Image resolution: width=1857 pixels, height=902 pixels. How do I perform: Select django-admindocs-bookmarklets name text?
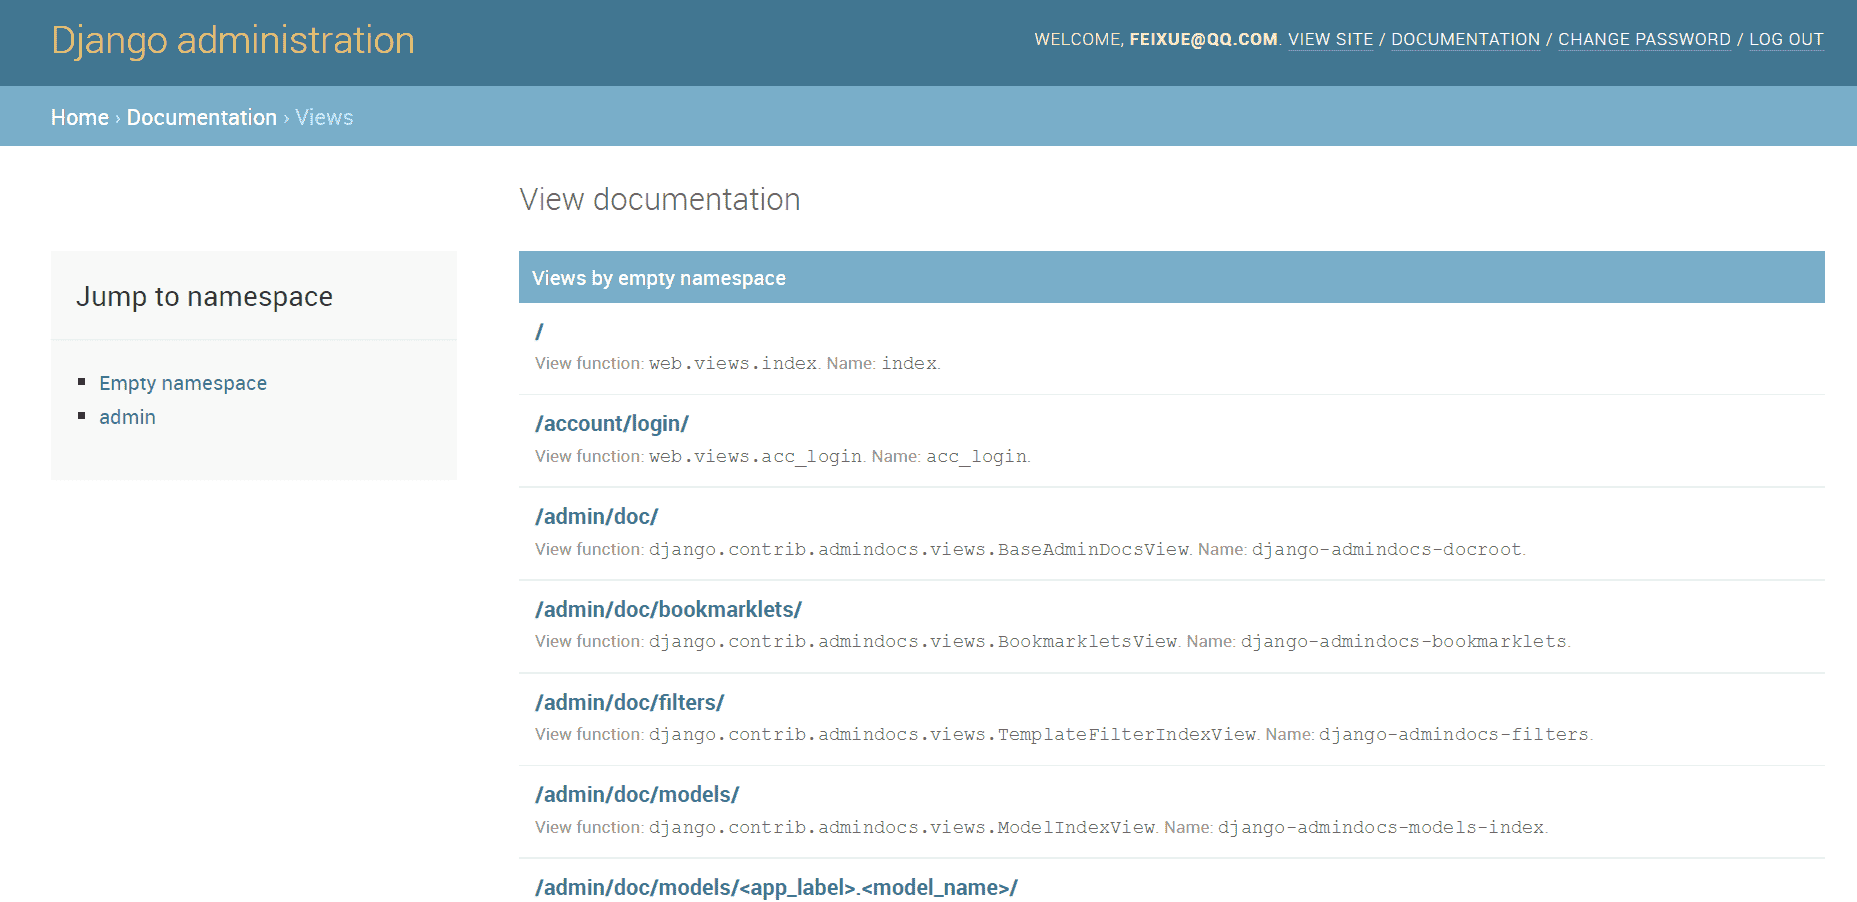pyautogui.click(x=1404, y=642)
